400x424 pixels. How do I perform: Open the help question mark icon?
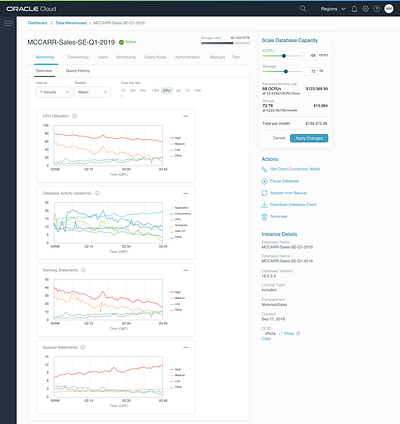[x=377, y=9]
